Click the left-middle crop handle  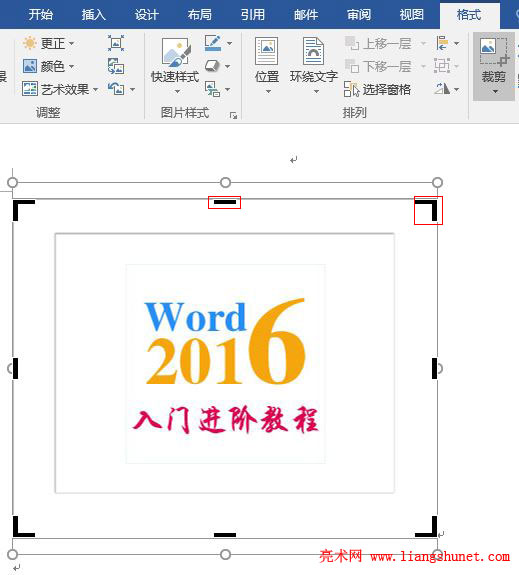[x=15, y=369]
